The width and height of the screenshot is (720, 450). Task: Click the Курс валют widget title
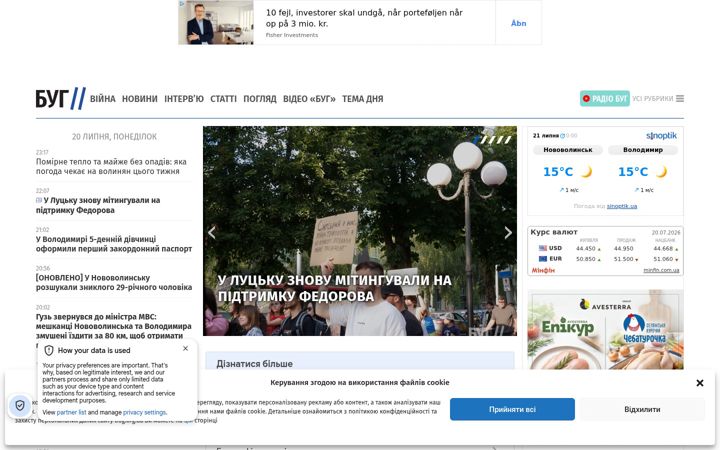point(554,232)
